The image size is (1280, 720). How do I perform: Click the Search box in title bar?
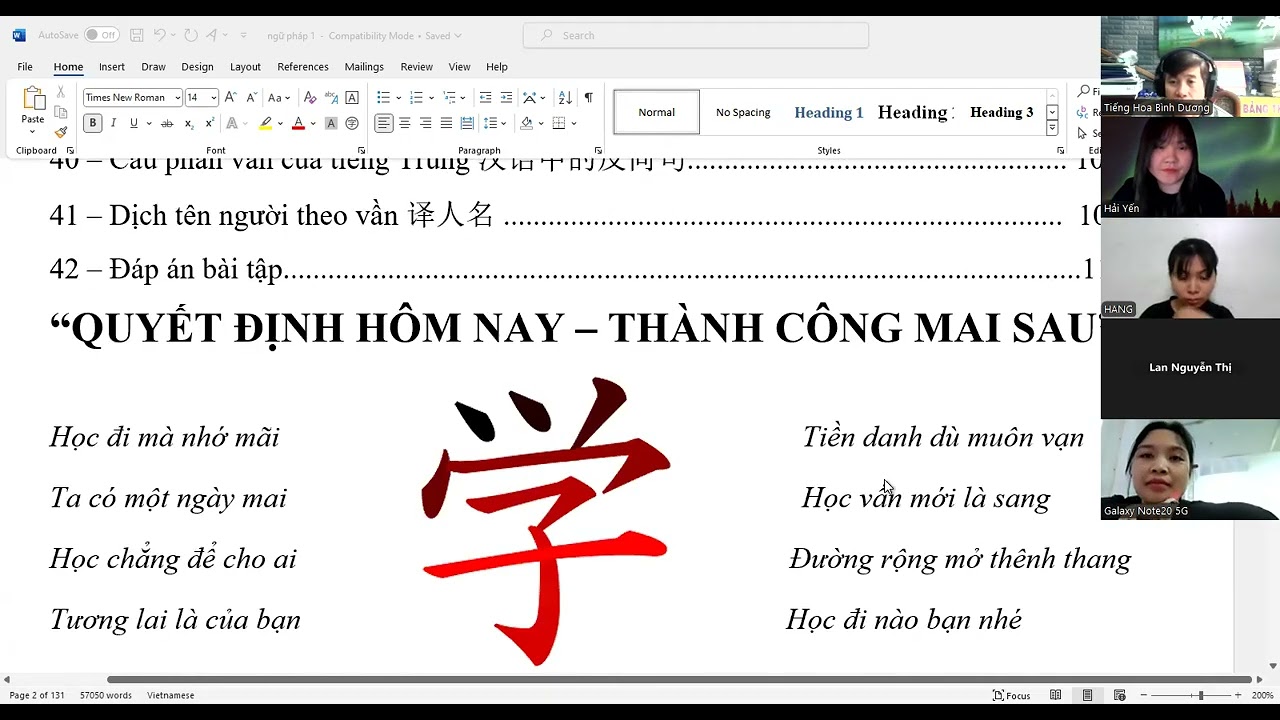(x=696, y=35)
